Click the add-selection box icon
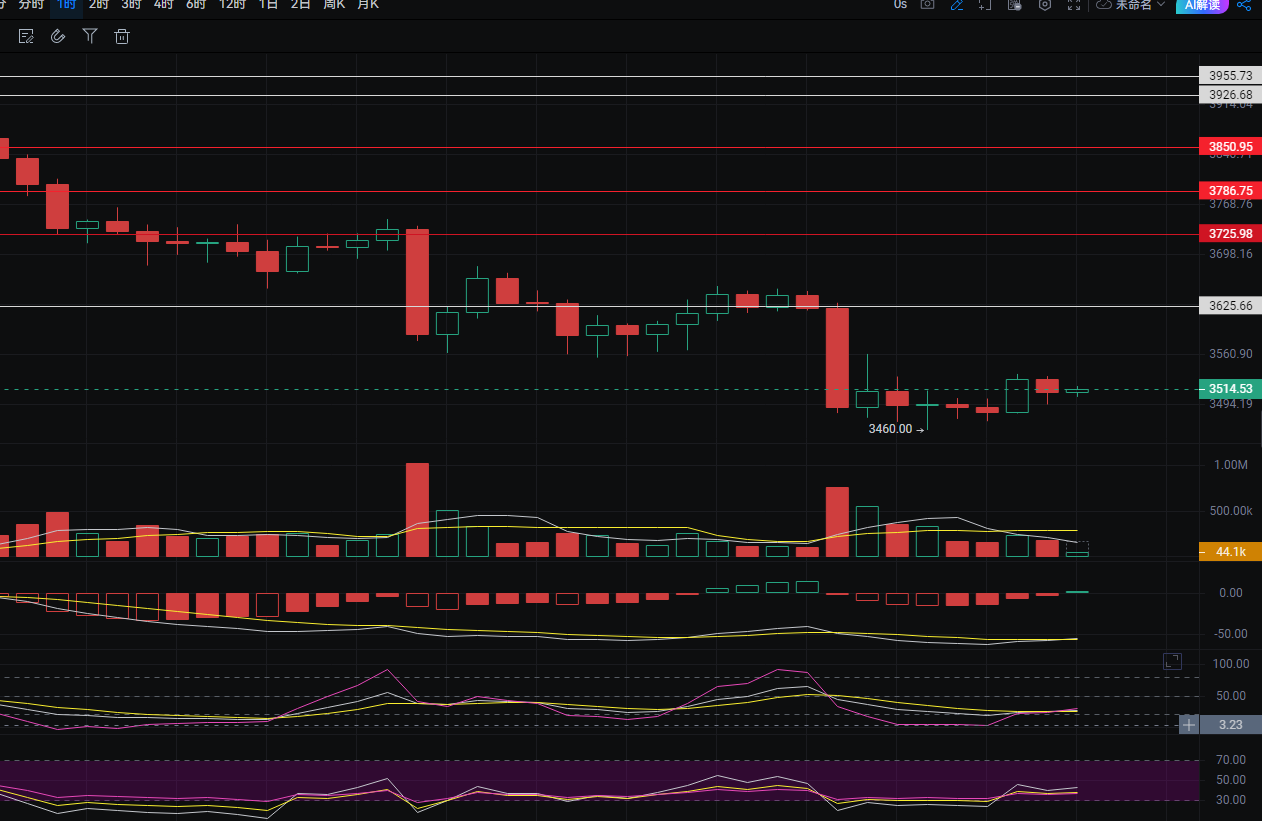This screenshot has height=821, width=1262. pos(985,5)
